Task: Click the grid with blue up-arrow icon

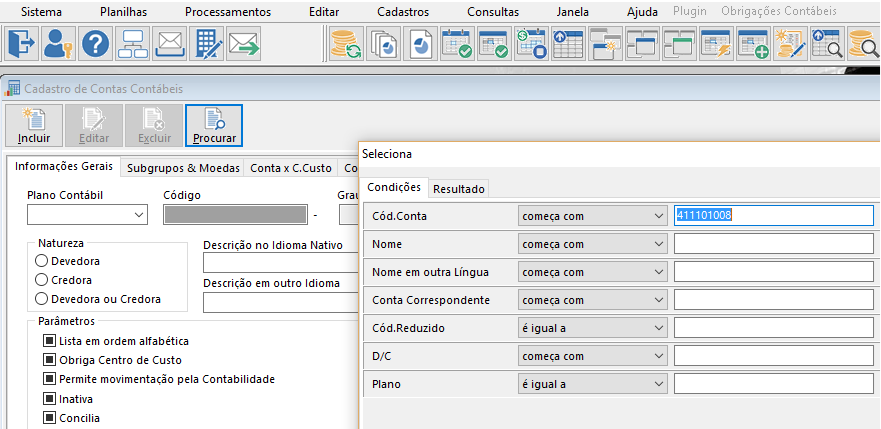Action: (568, 44)
